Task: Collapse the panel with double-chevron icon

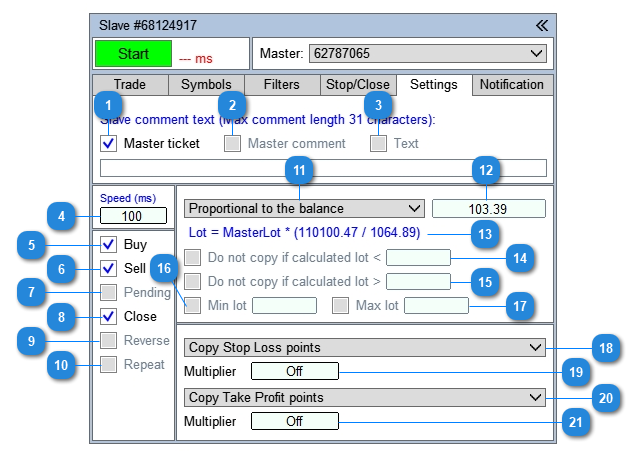Action: [542, 26]
